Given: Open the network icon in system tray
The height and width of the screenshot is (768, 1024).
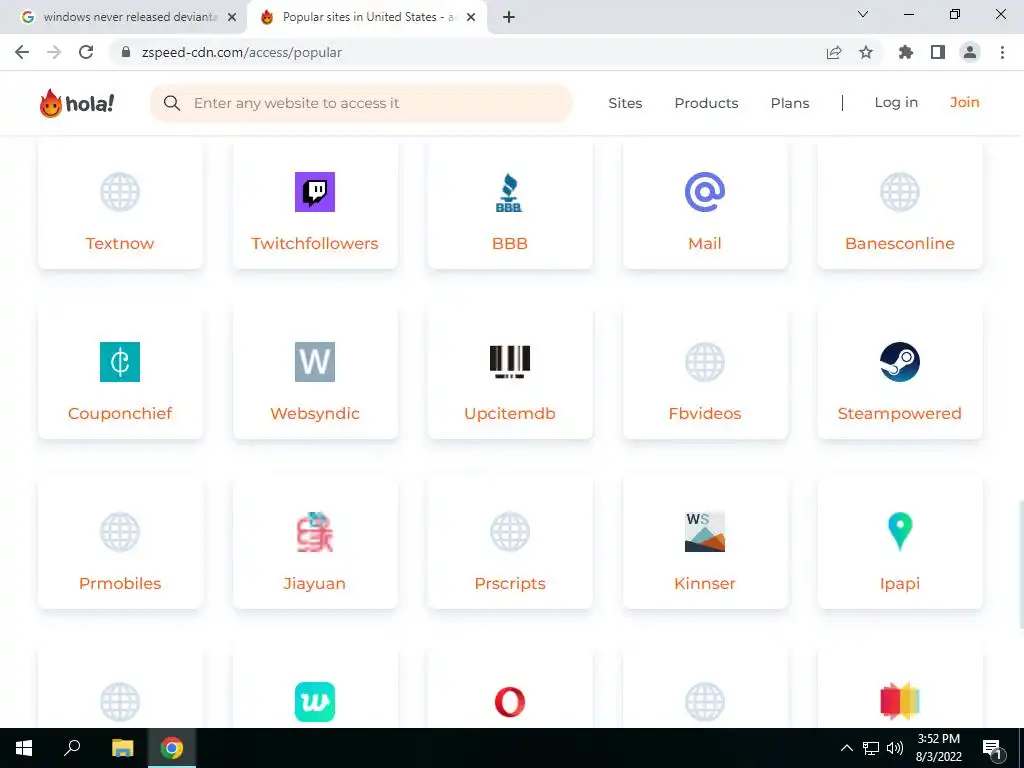Looking at the screenshot, I should pyautogui.click(x=871, y=748).
